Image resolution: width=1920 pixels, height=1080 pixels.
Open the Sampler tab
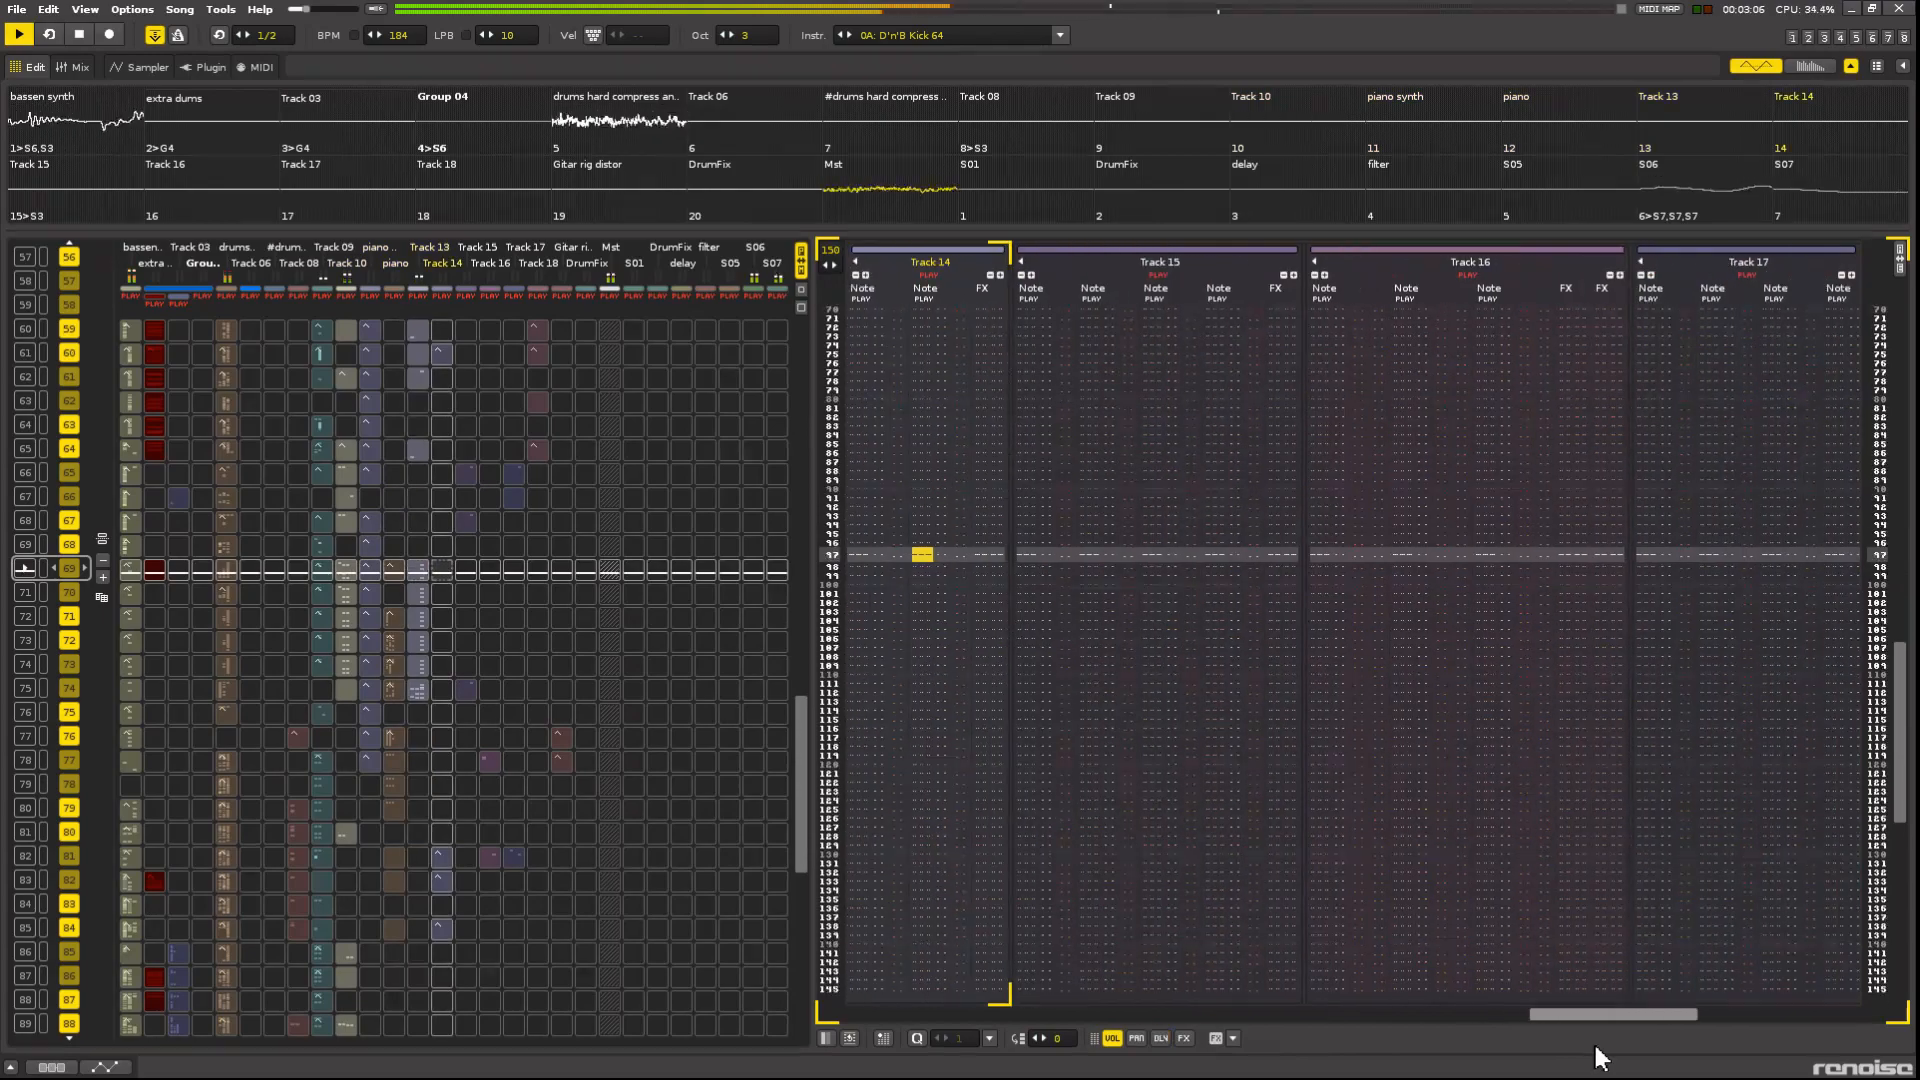pyautogui.click(x=139, y=67)
